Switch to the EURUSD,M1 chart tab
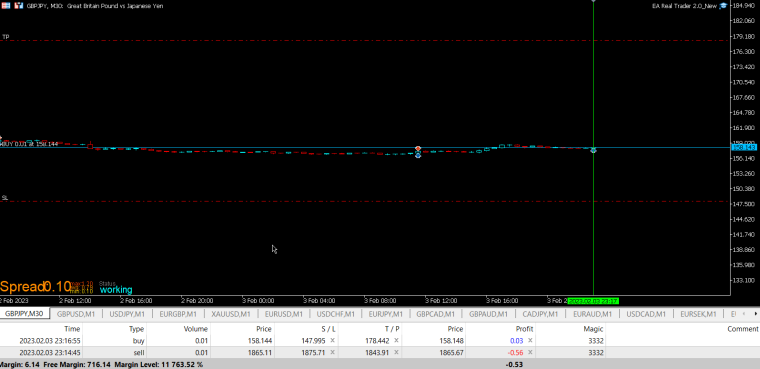The image size is (760, 369). [x=284, y=314]
